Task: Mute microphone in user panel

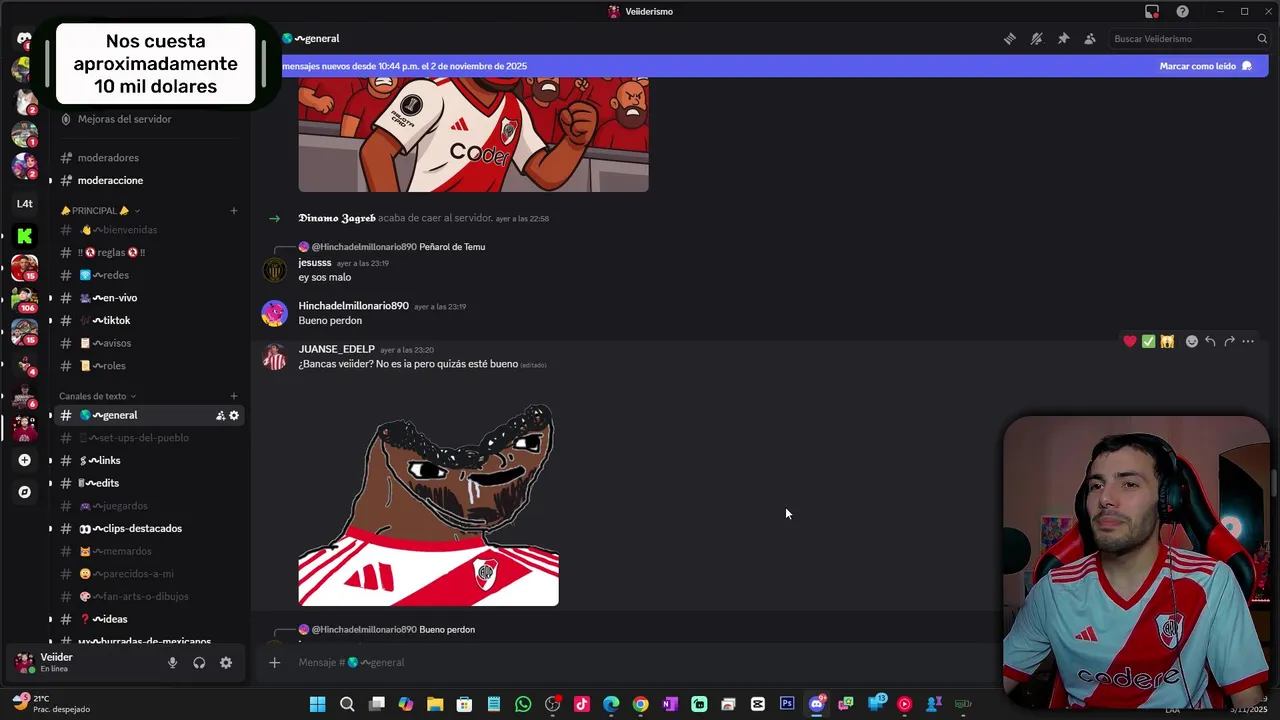Action: [172, 663]
